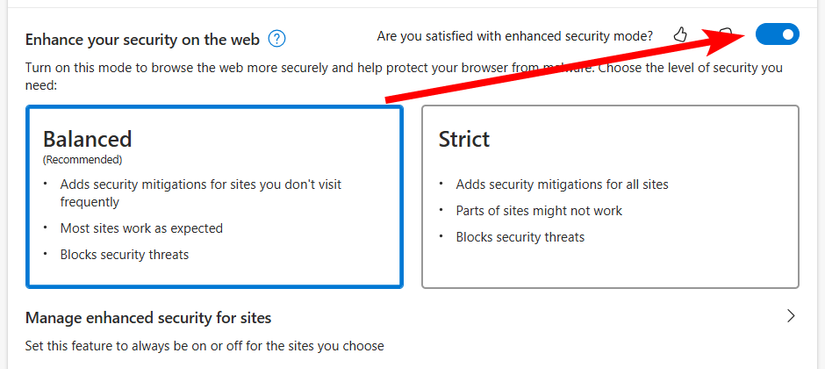825x369 pixels.
Task: Click 'Parts of sites might not work' bullet
Action: coord(539,211)
